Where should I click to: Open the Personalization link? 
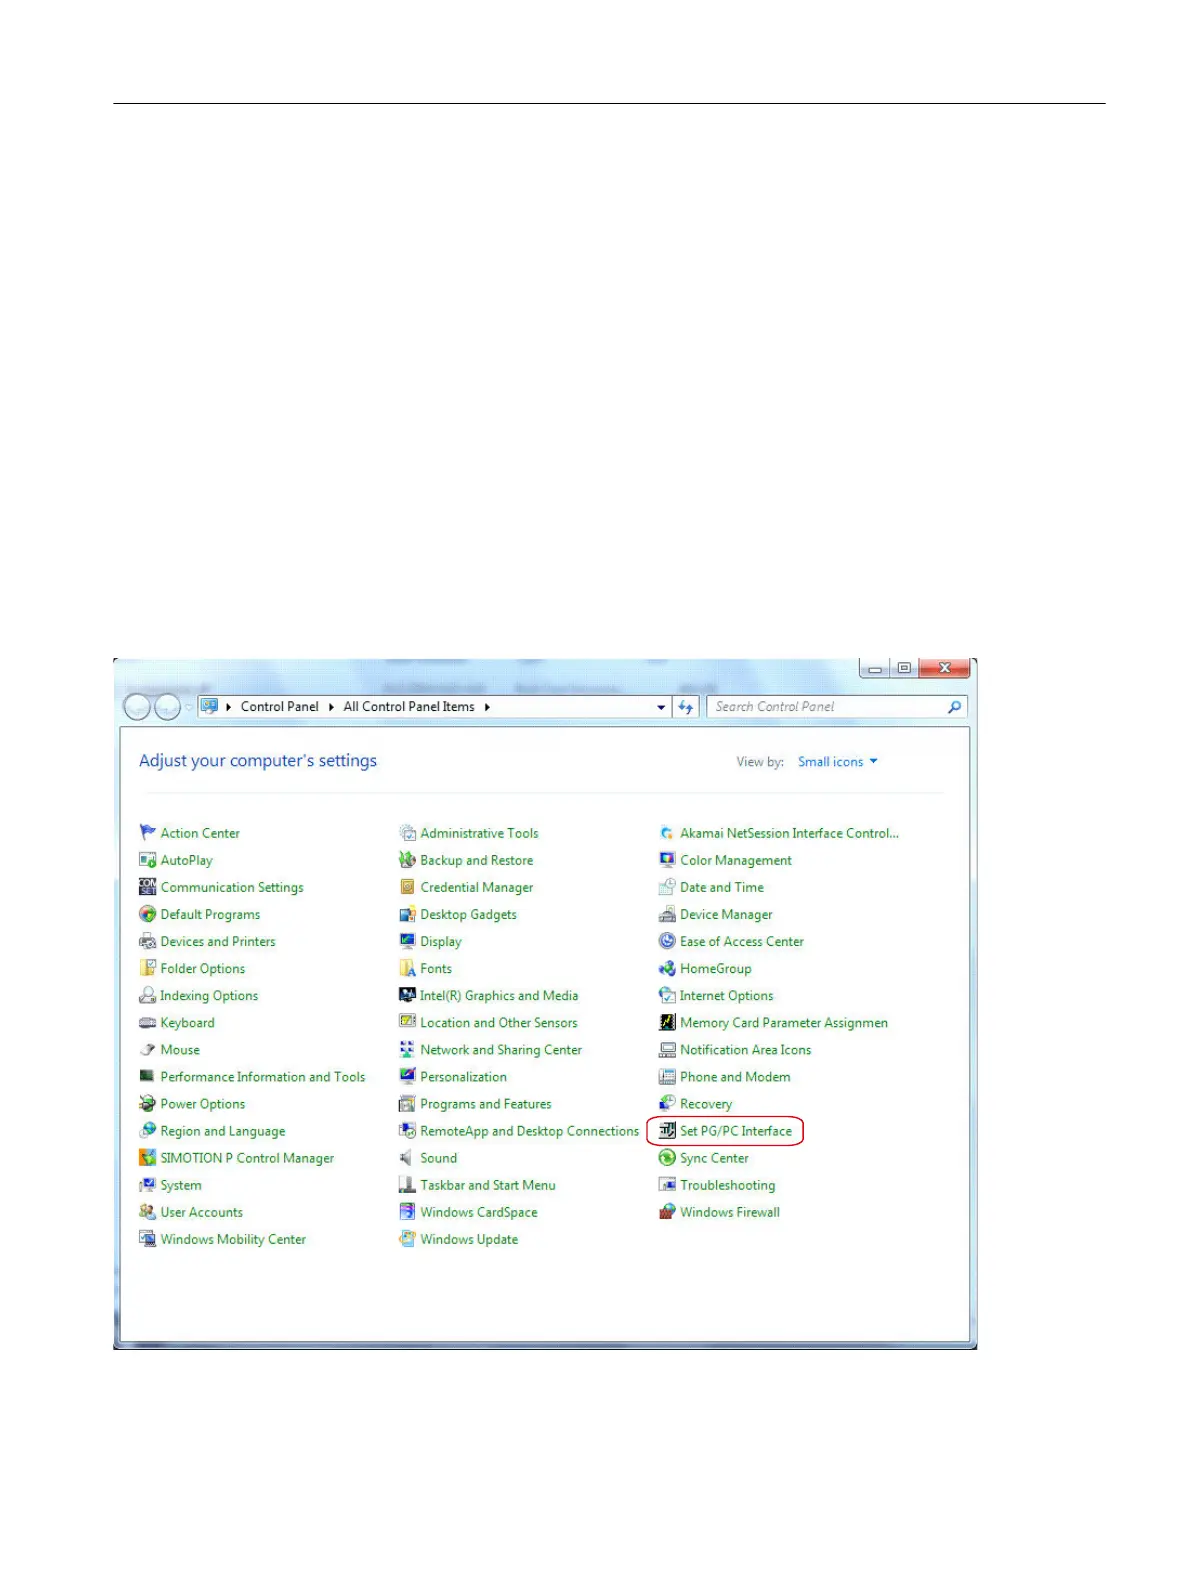464,1076
